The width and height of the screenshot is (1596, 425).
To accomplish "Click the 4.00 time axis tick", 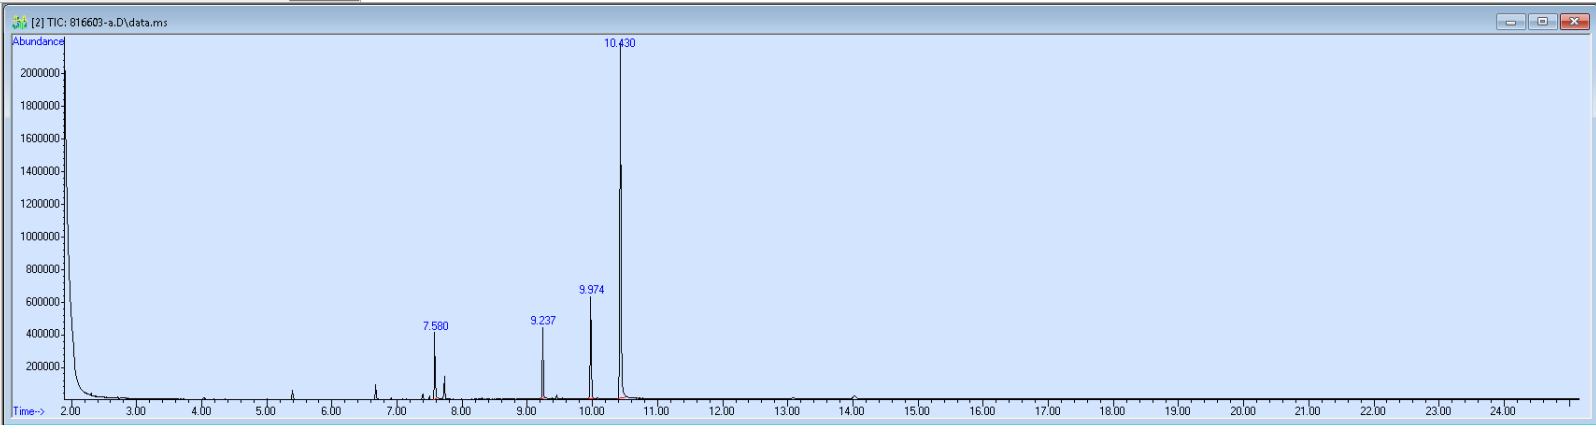I will [200, 411].
